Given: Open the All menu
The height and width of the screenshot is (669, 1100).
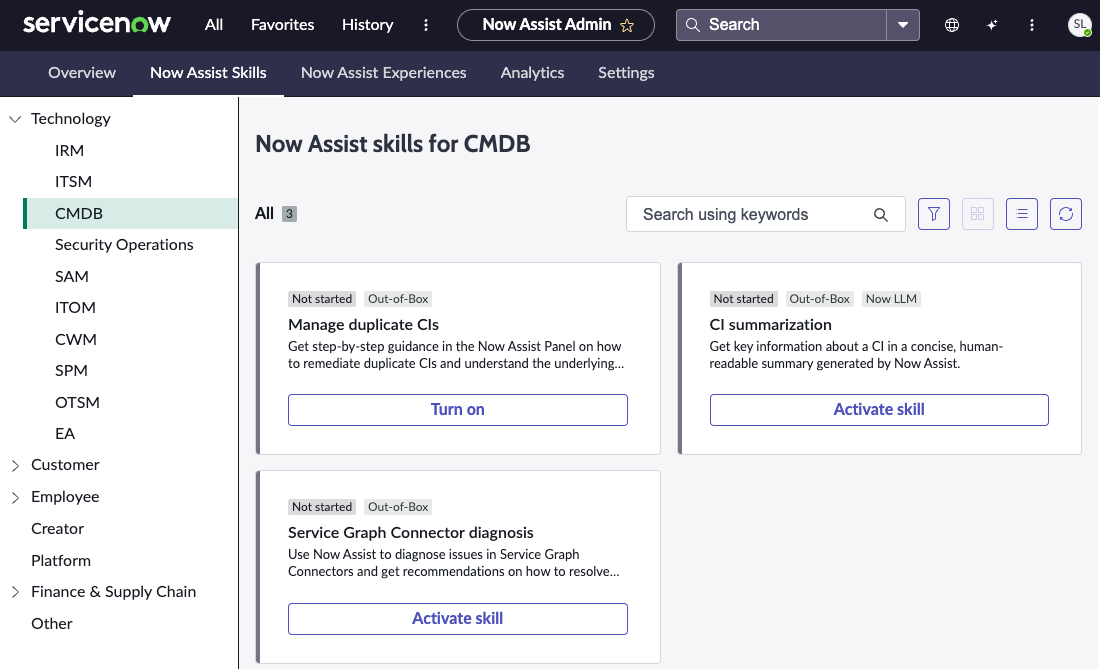Looking at the screenshot, I should click(213, 25).
